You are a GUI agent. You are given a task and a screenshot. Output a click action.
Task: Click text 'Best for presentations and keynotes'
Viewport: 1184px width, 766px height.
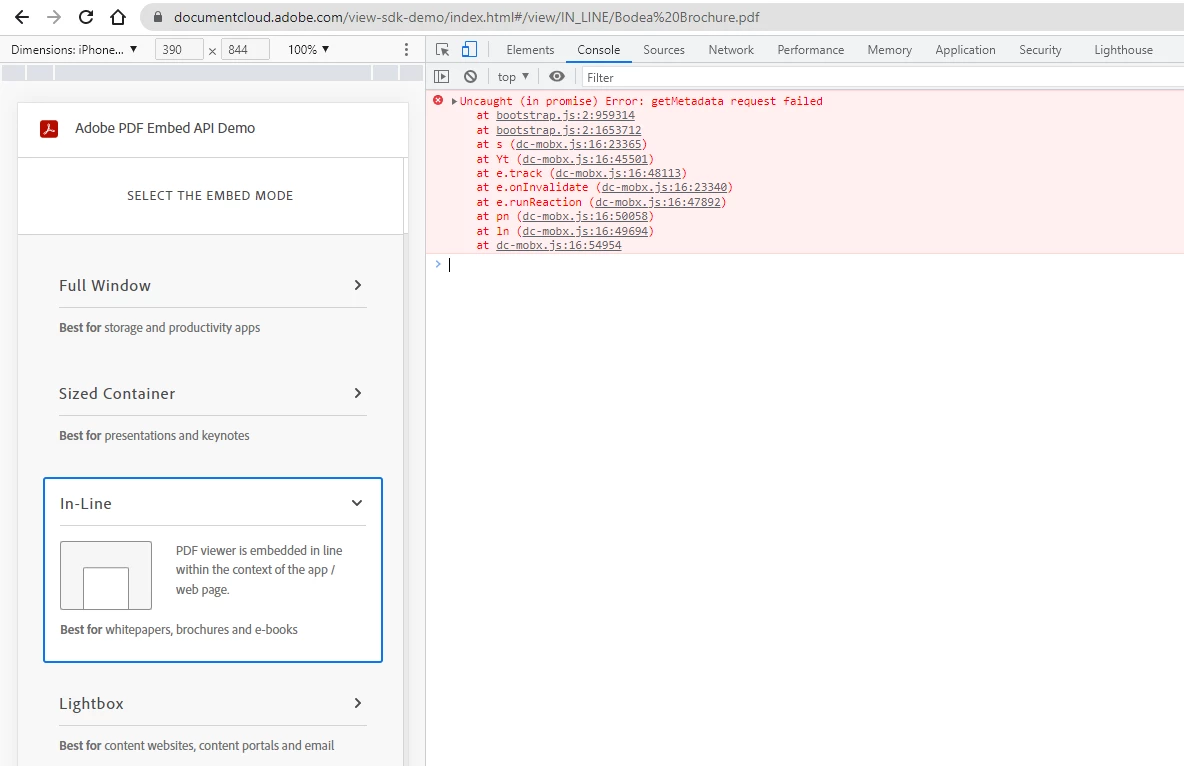[154, 436]
